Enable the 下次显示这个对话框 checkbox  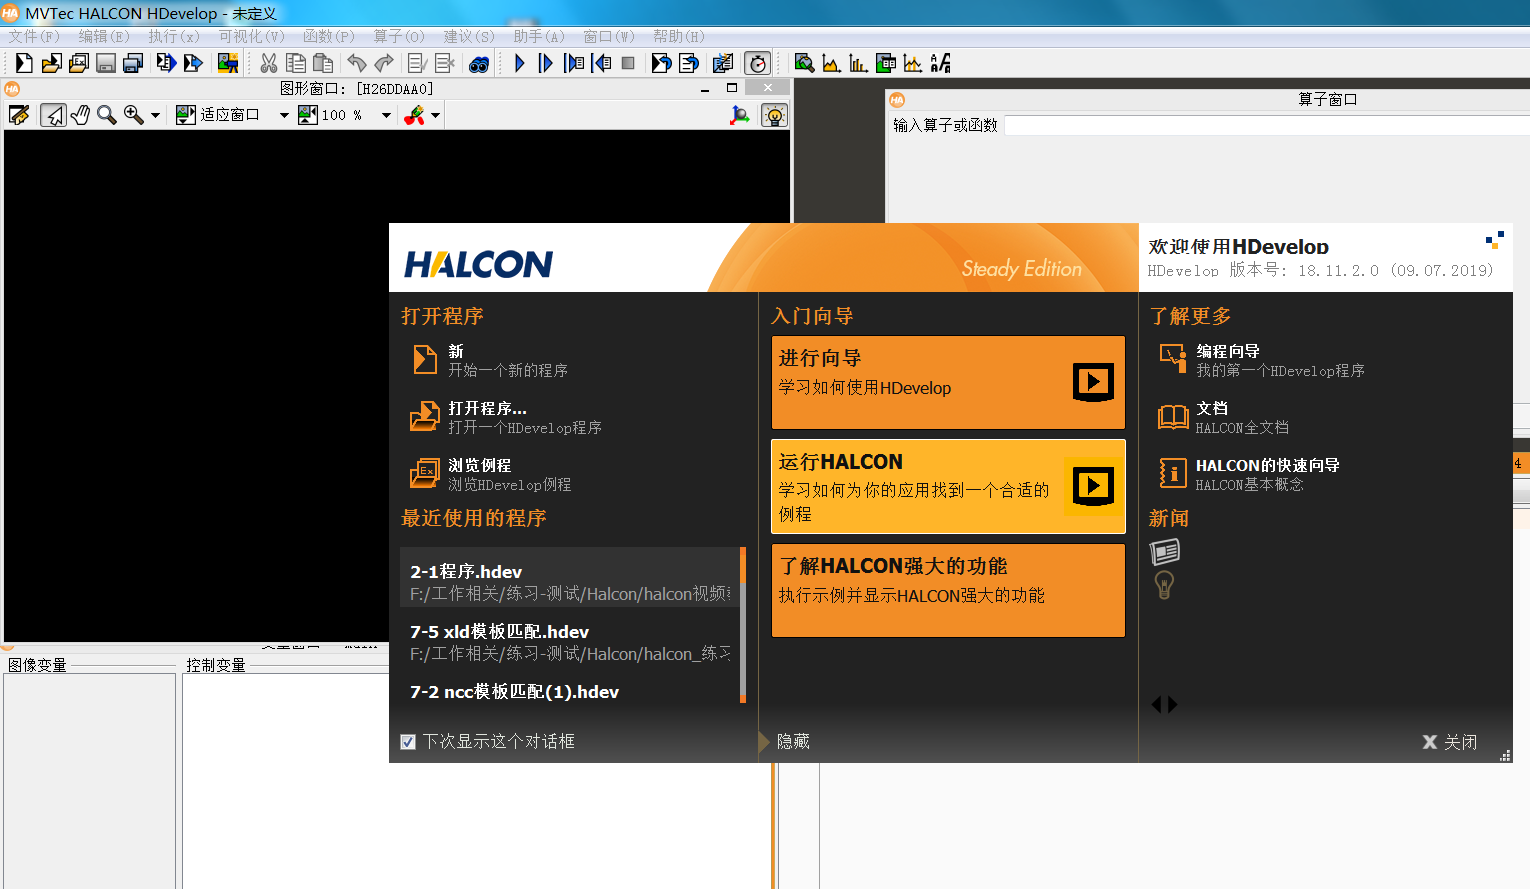(408, 741)
